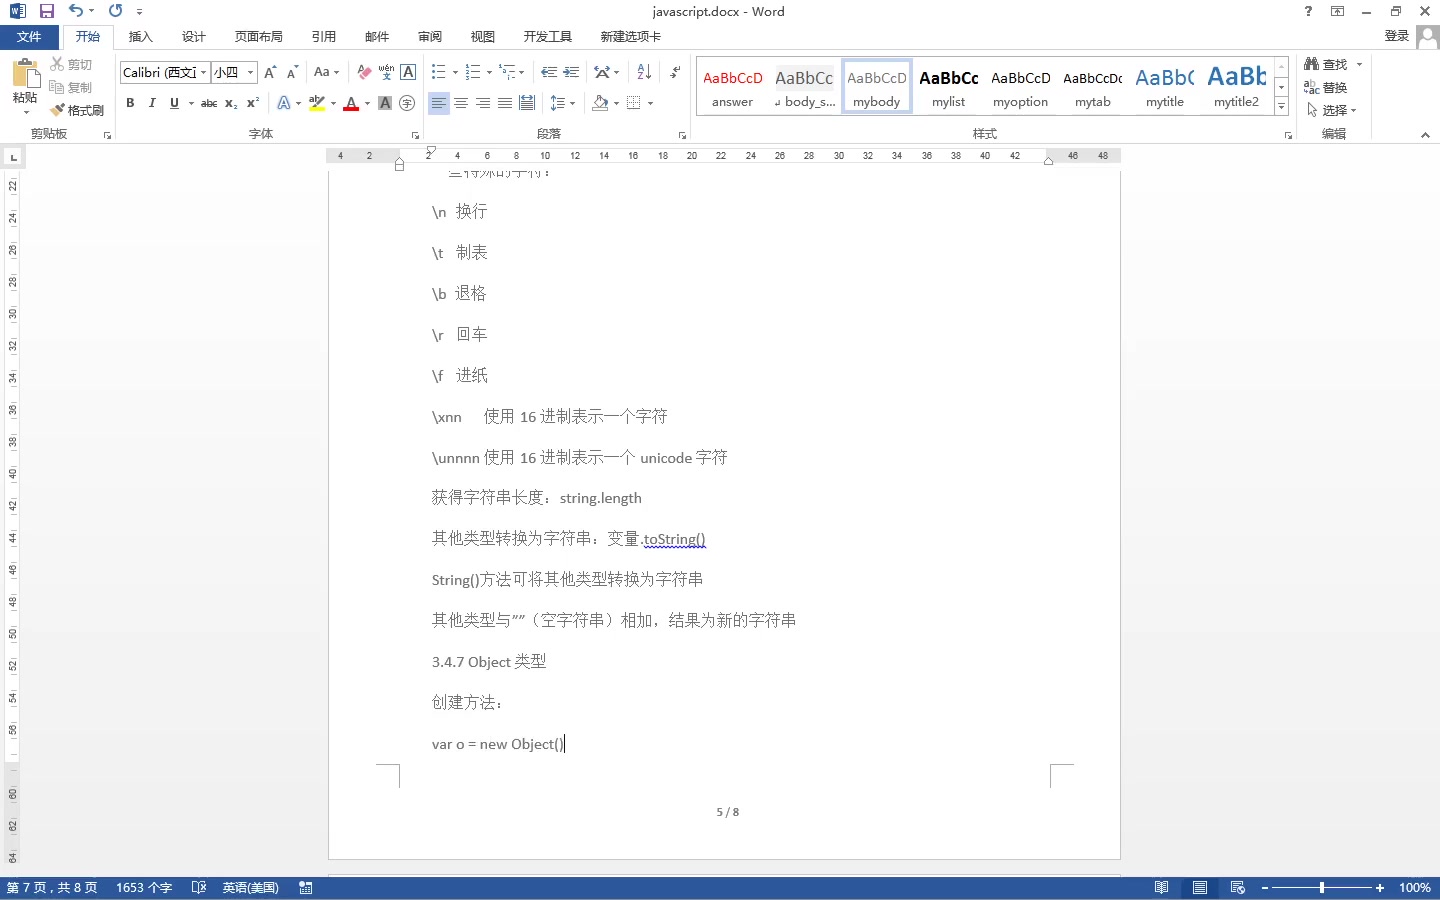Switch to Web Layout view

pyautogui.click(x=1238, y=888)
